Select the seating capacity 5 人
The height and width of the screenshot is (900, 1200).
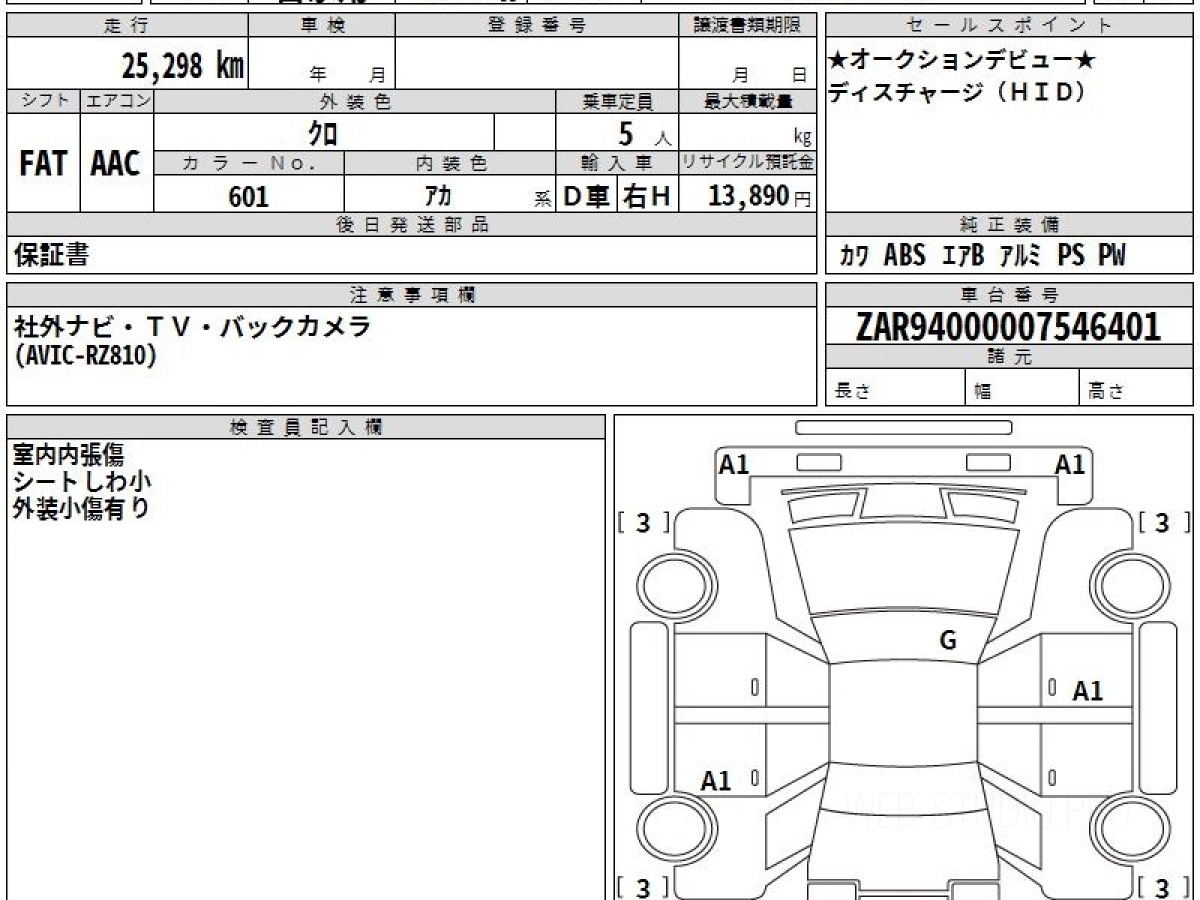643,134
